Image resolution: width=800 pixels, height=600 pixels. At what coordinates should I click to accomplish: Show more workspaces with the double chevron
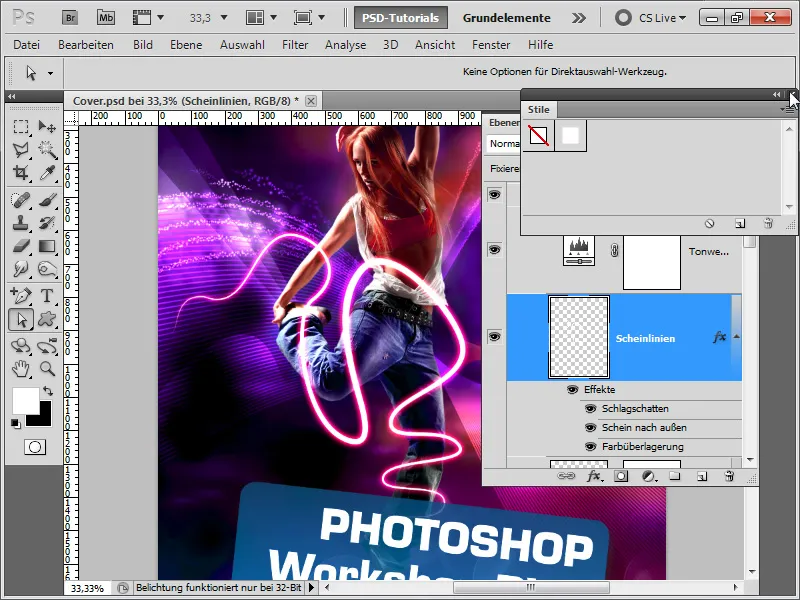579,18
